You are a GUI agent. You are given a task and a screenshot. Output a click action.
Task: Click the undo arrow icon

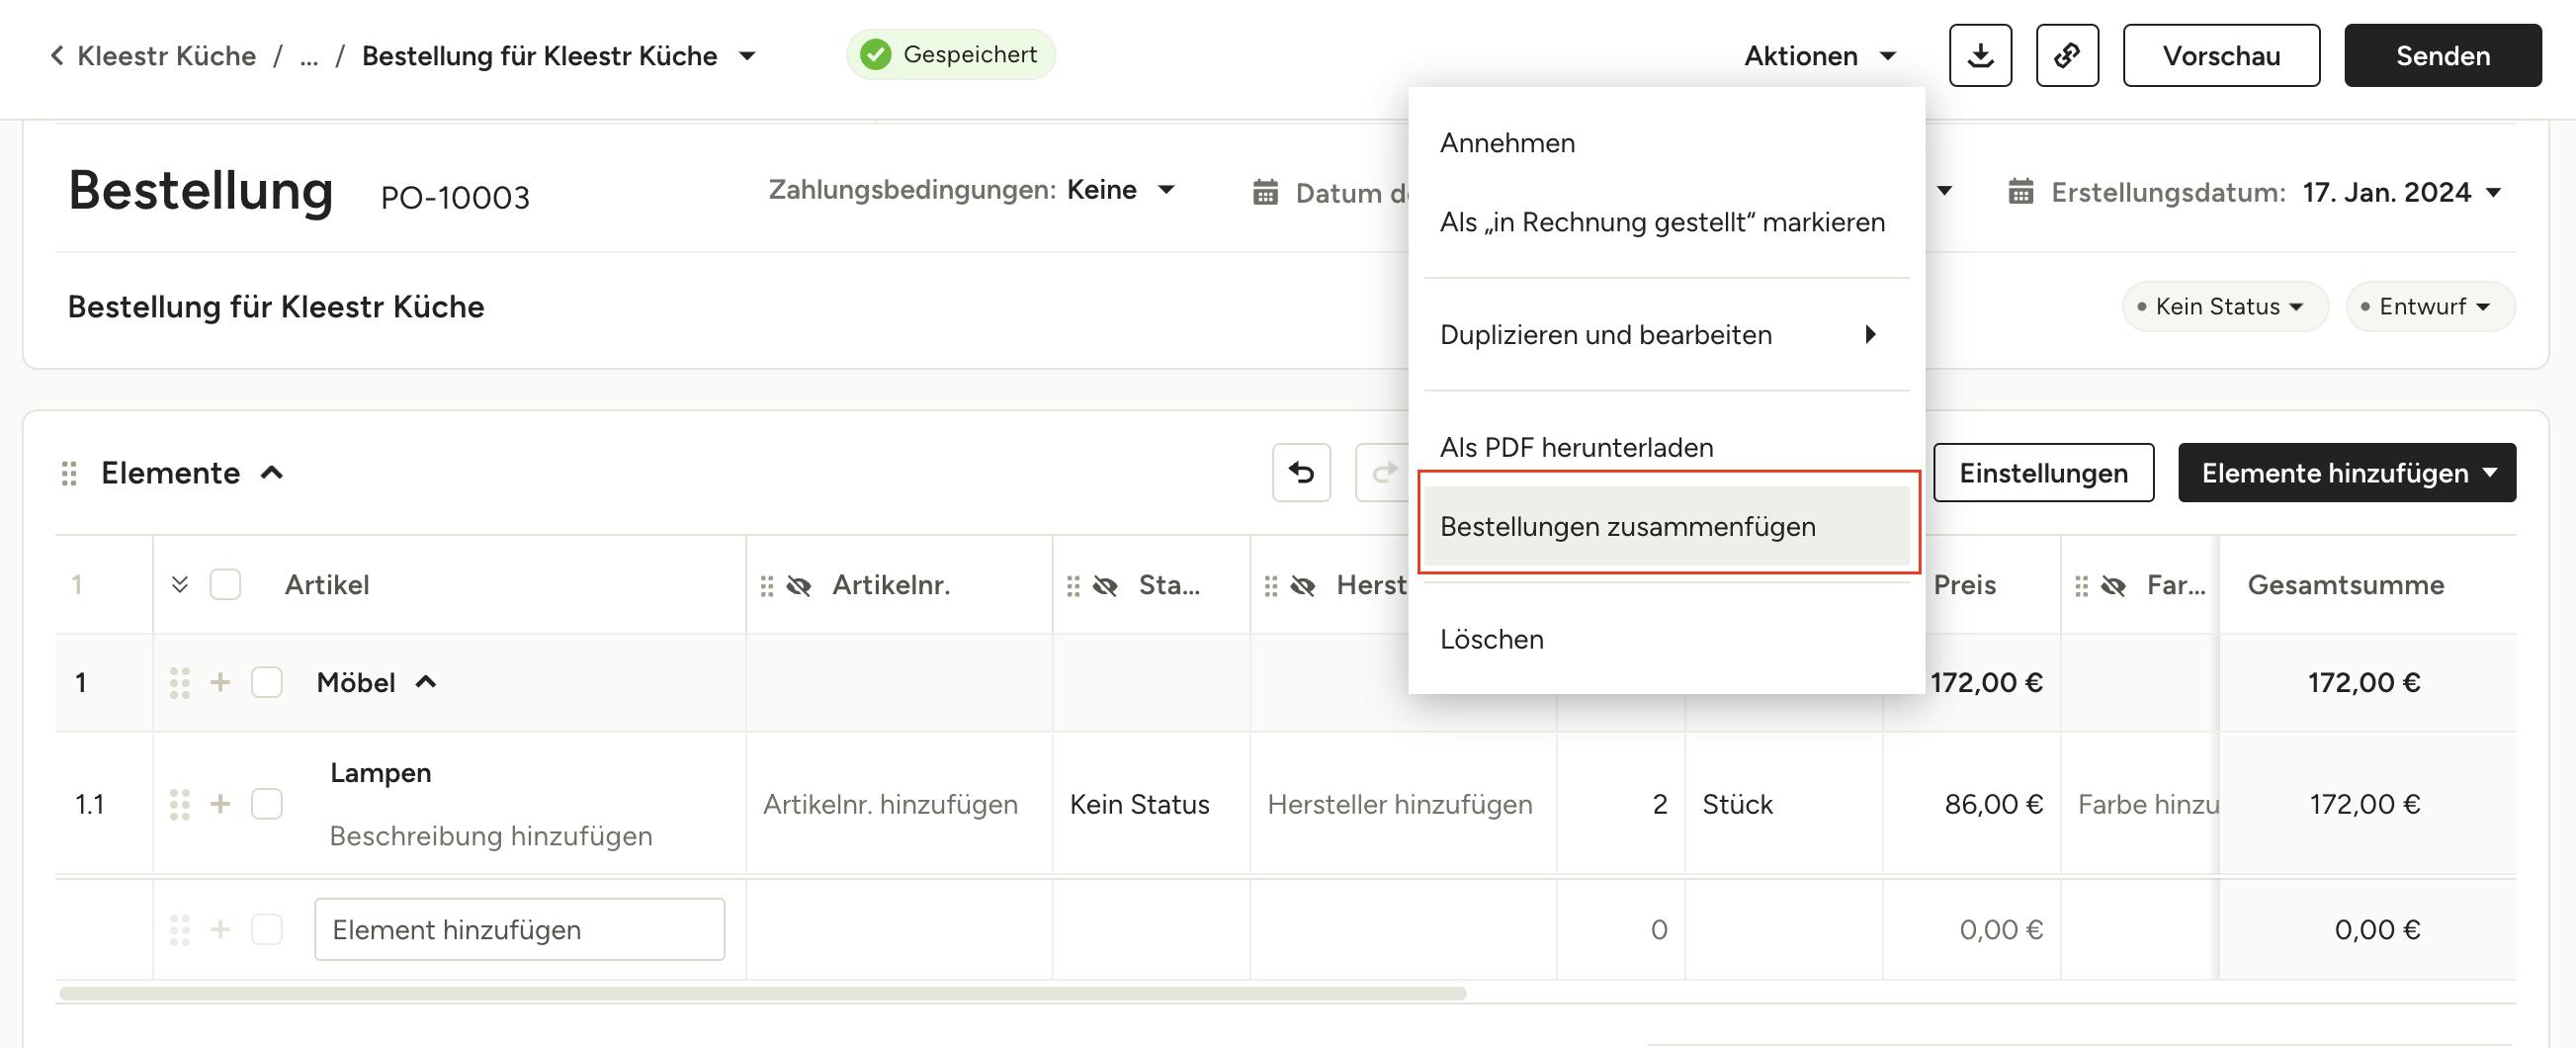[x=1301, y=472]
